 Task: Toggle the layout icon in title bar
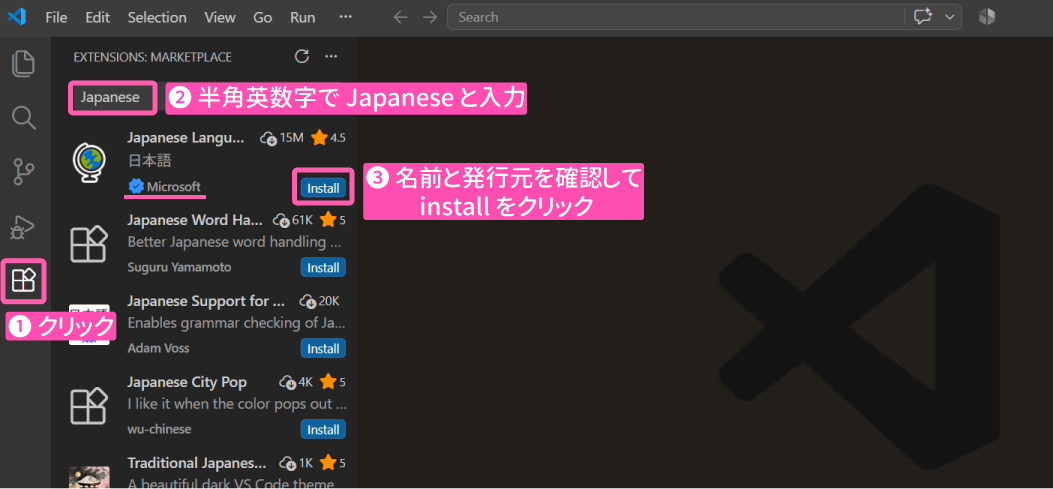pyautogui.click(x=987, y=17)
